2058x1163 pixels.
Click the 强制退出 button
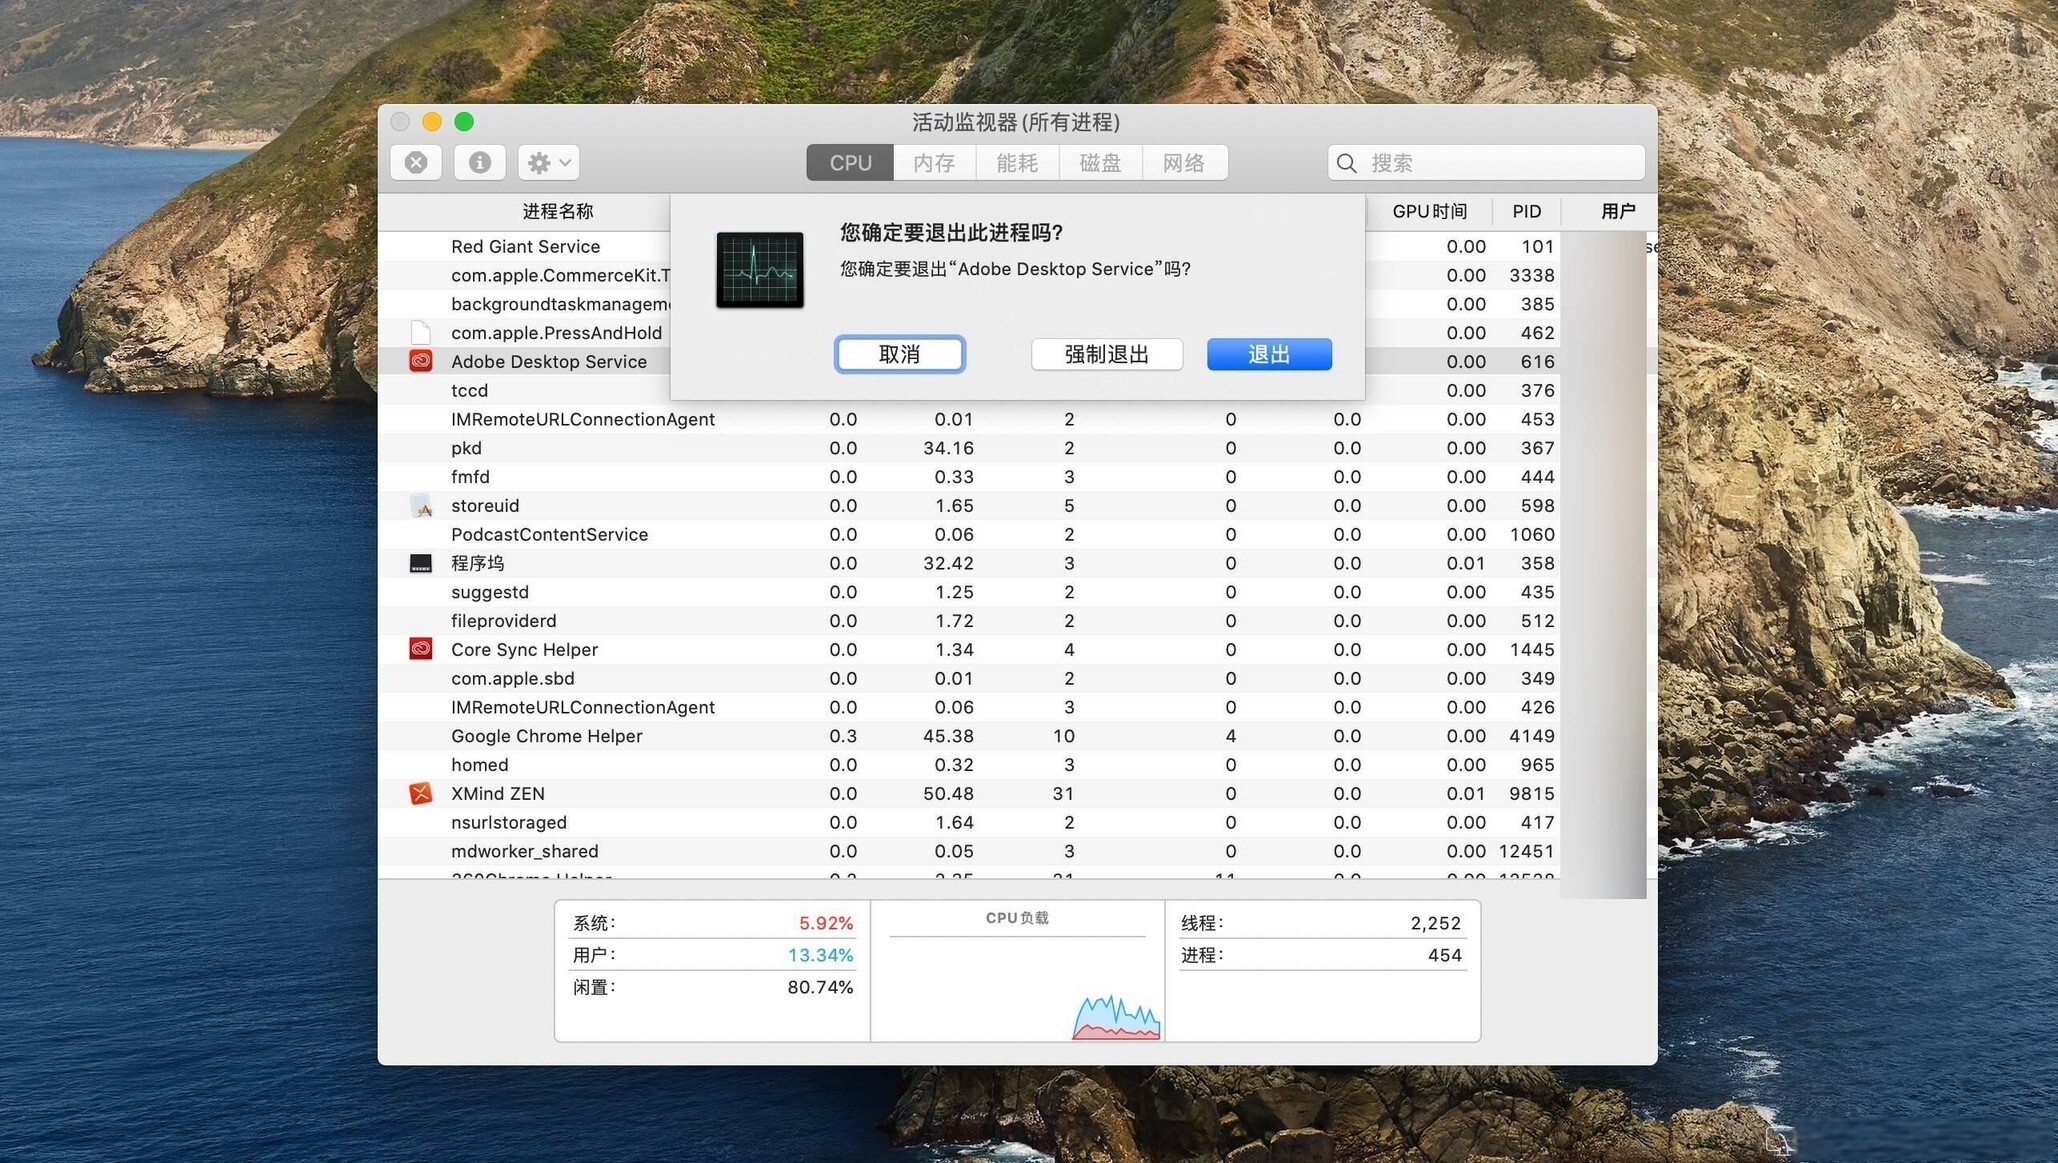(x=1106, y=354)
